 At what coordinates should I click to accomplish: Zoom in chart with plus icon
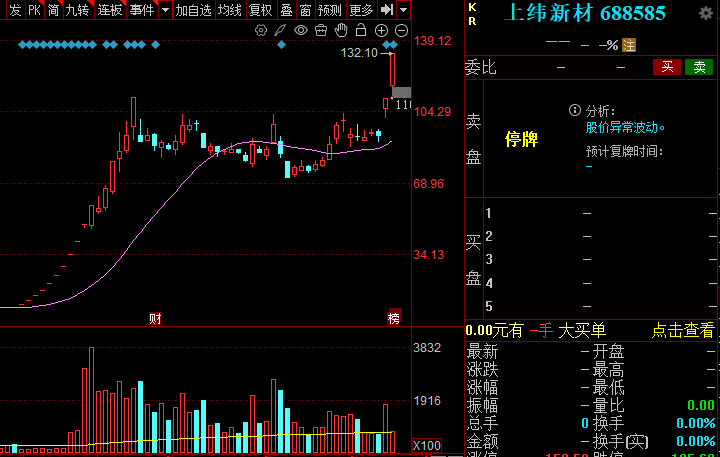[381, 30]
